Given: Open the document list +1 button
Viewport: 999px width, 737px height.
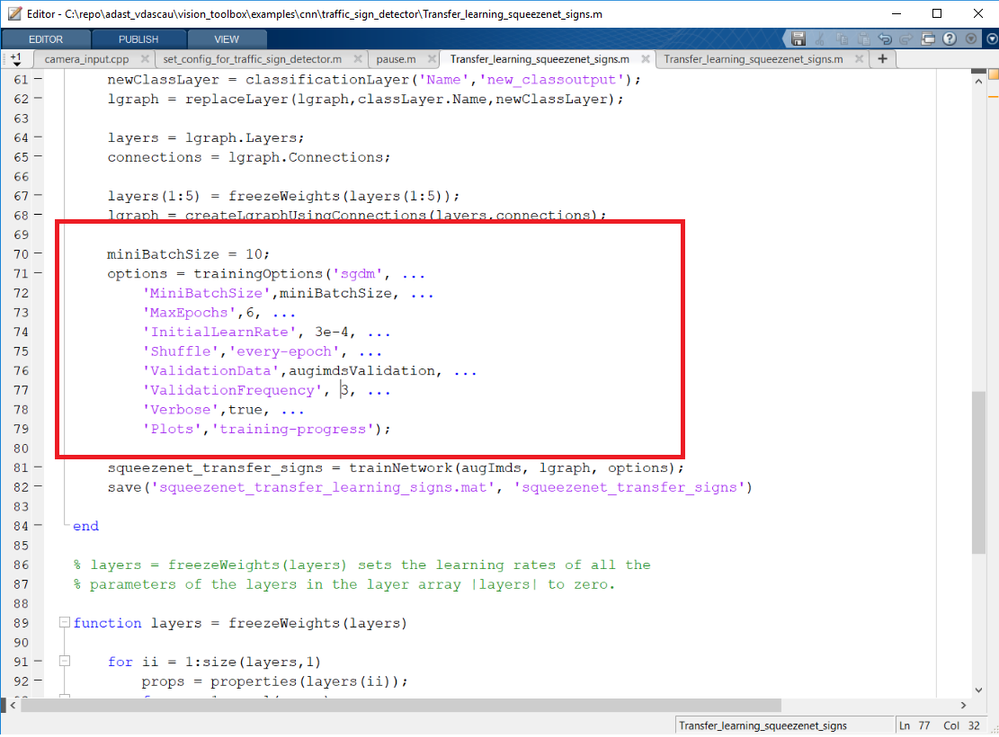Looking at the screenshot, I should [16, 59].
